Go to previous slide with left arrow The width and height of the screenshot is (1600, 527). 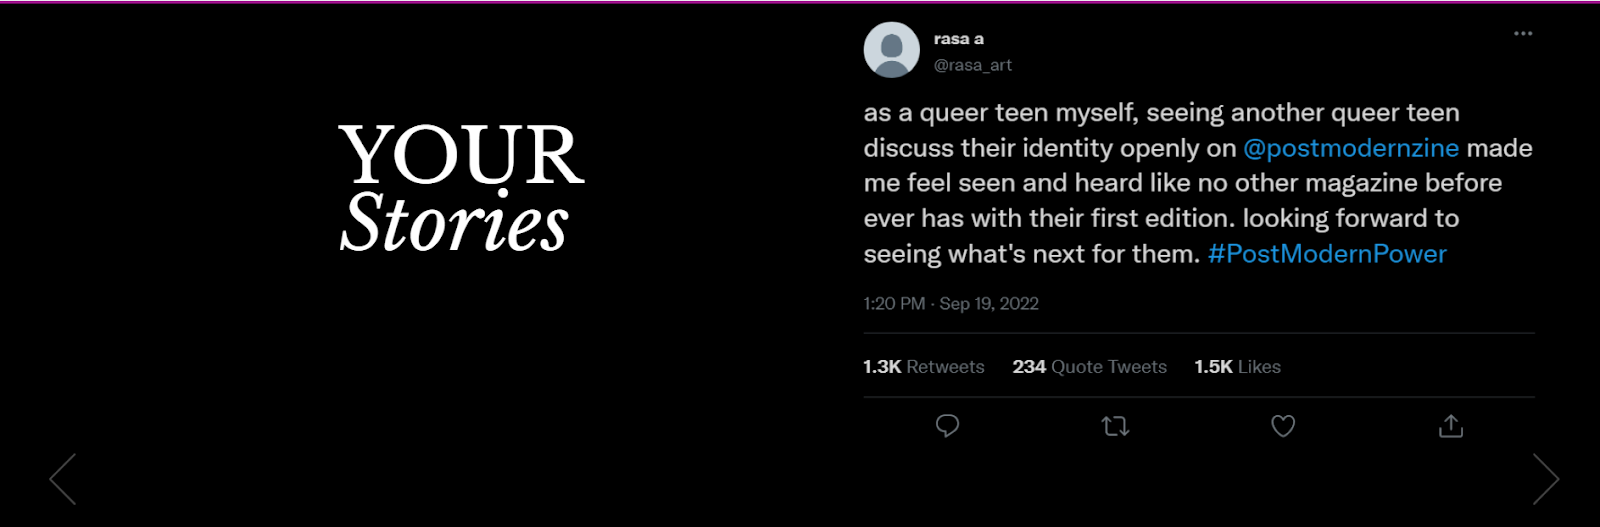(63, 479)
